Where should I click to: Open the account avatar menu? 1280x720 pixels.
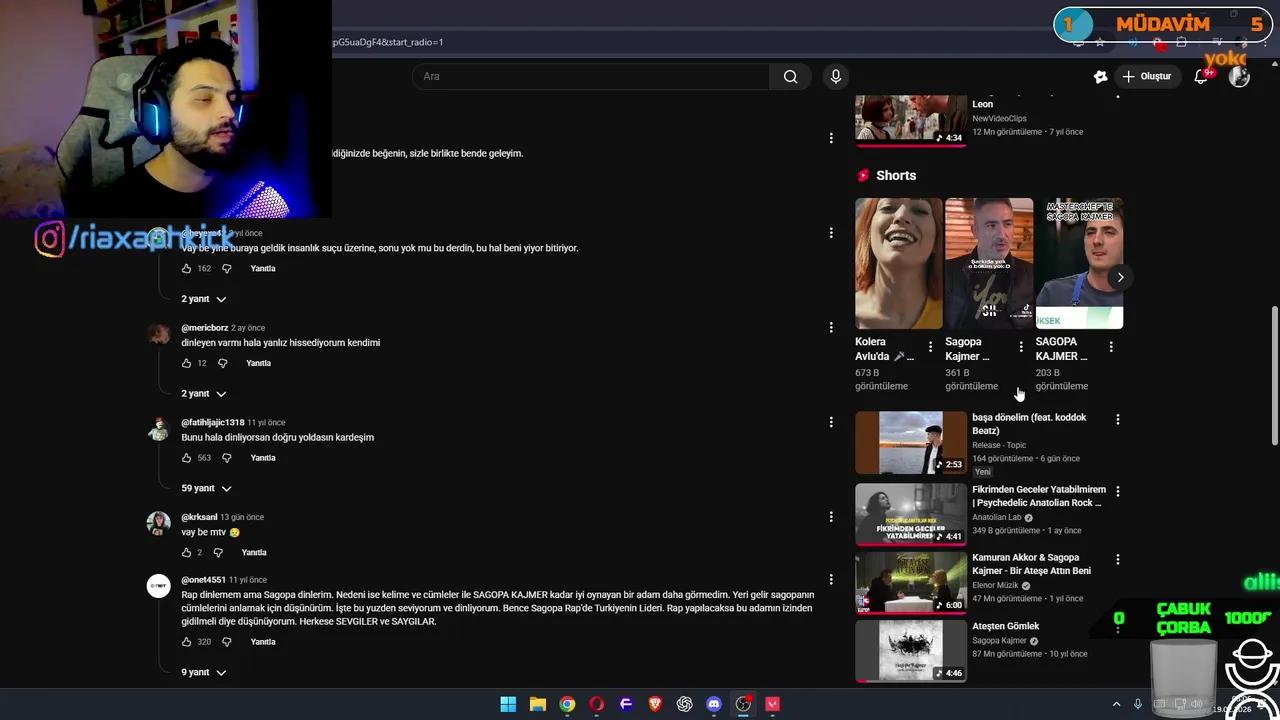tap(1239, 77)
